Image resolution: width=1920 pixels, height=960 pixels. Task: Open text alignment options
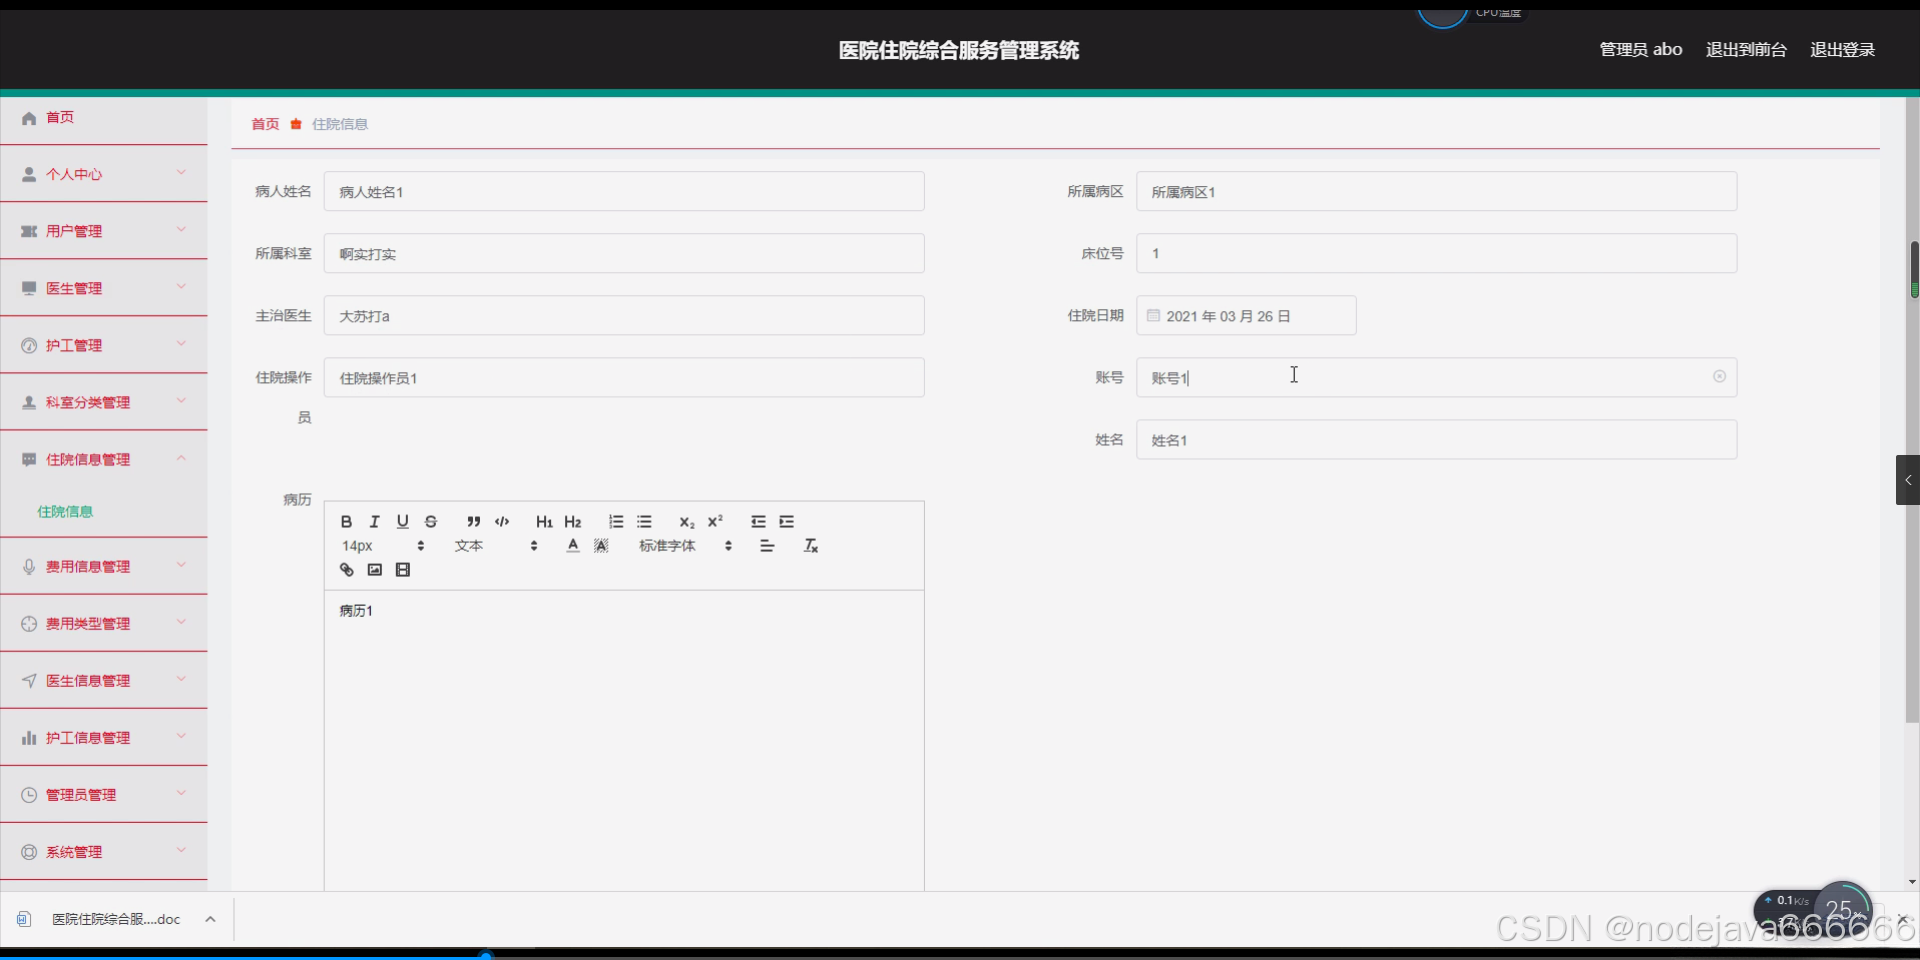tap(767, 546)
